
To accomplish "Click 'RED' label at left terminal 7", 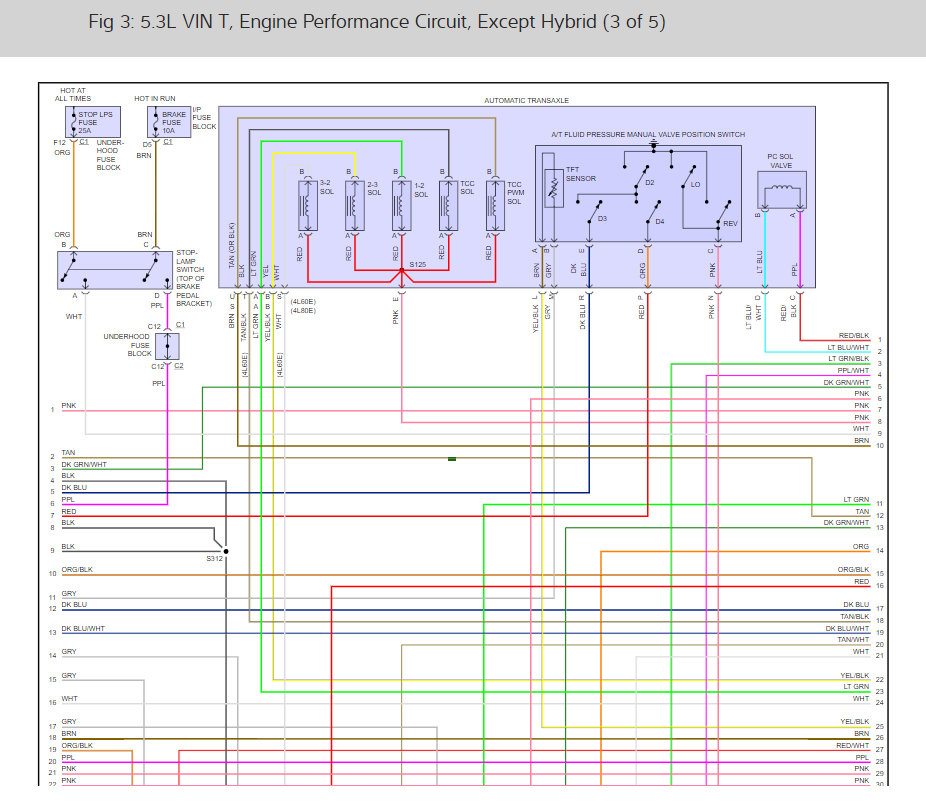I will pos(69,512).
